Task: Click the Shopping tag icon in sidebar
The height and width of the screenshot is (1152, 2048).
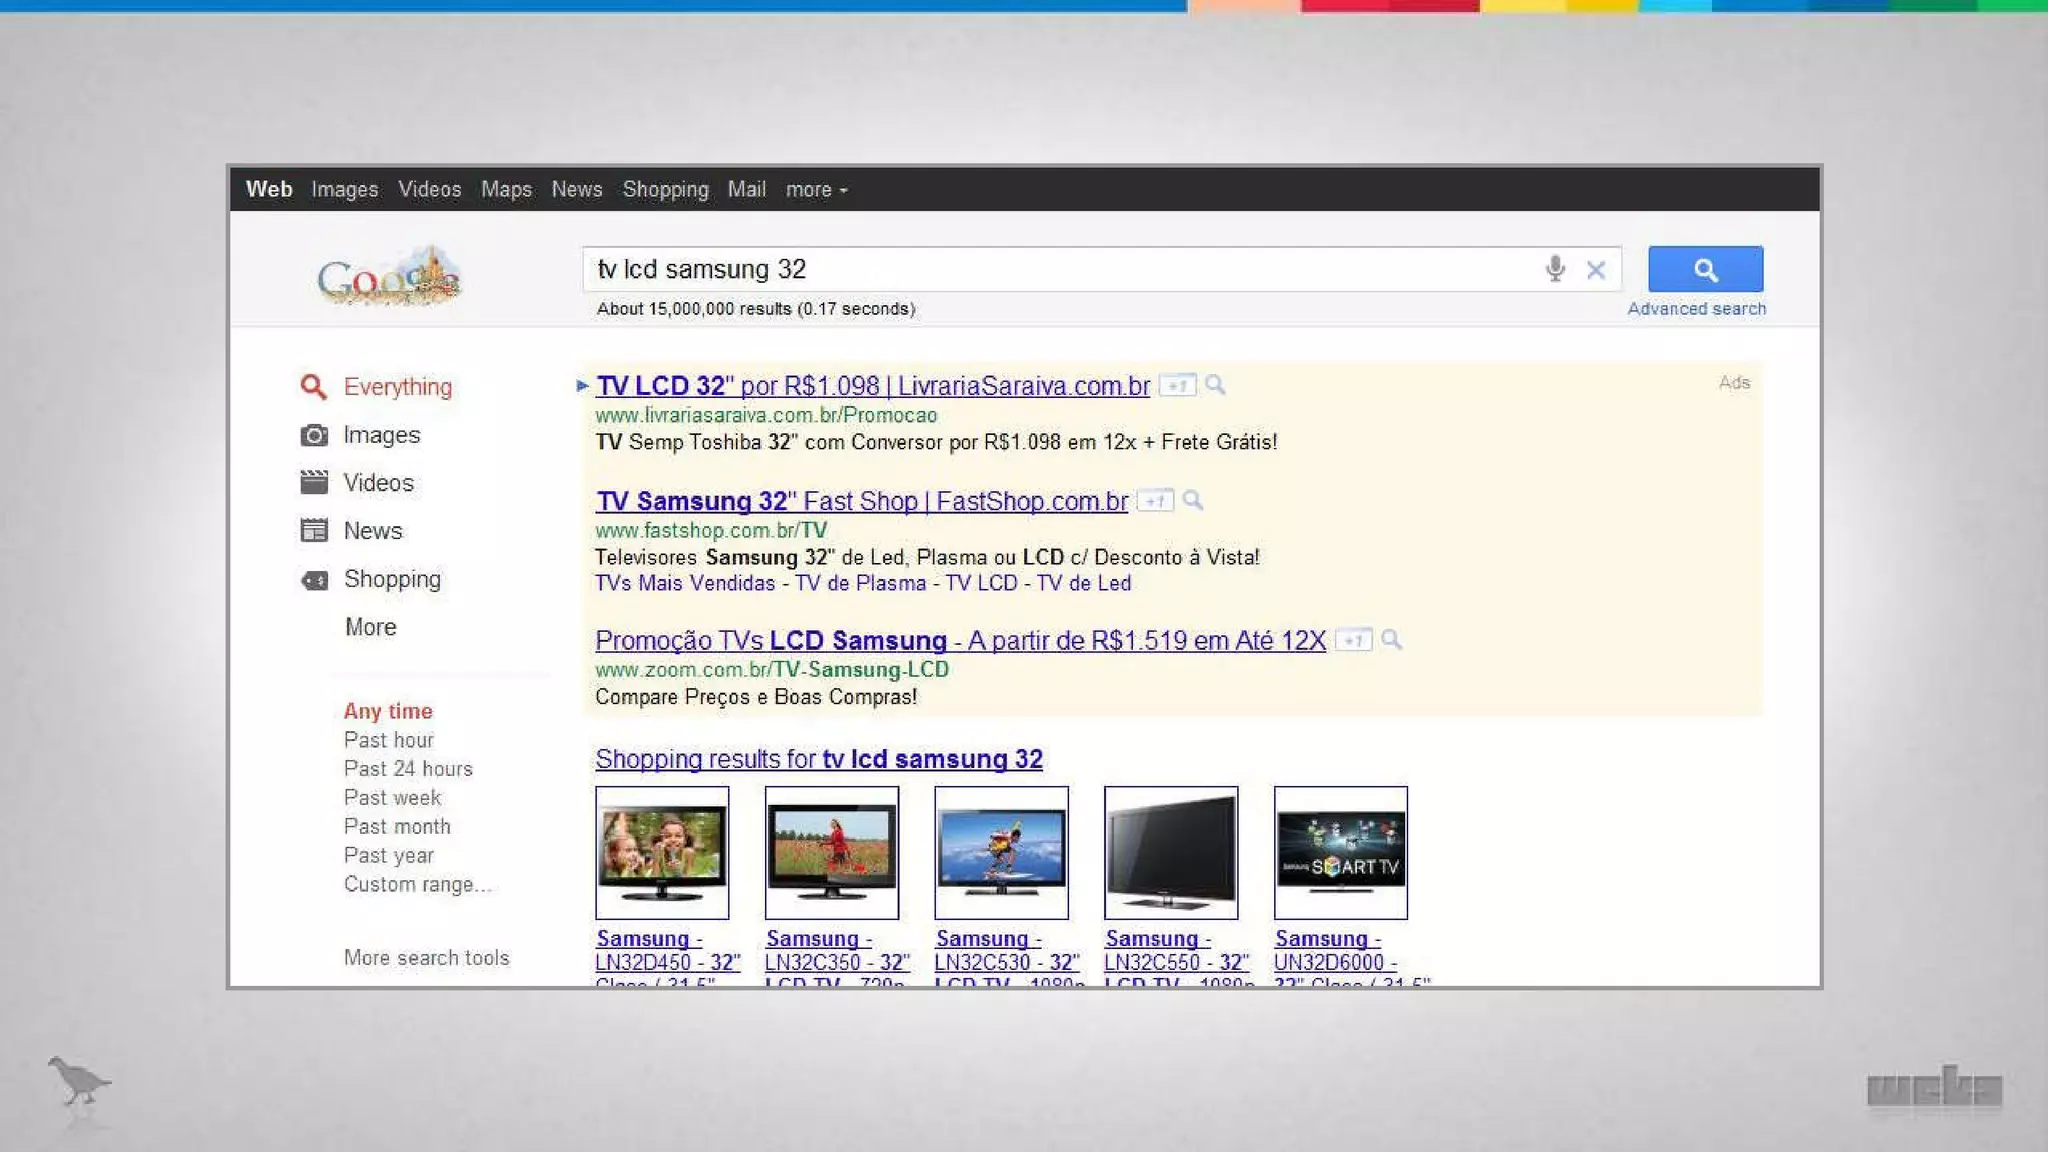Action: (x=314, y=580)
